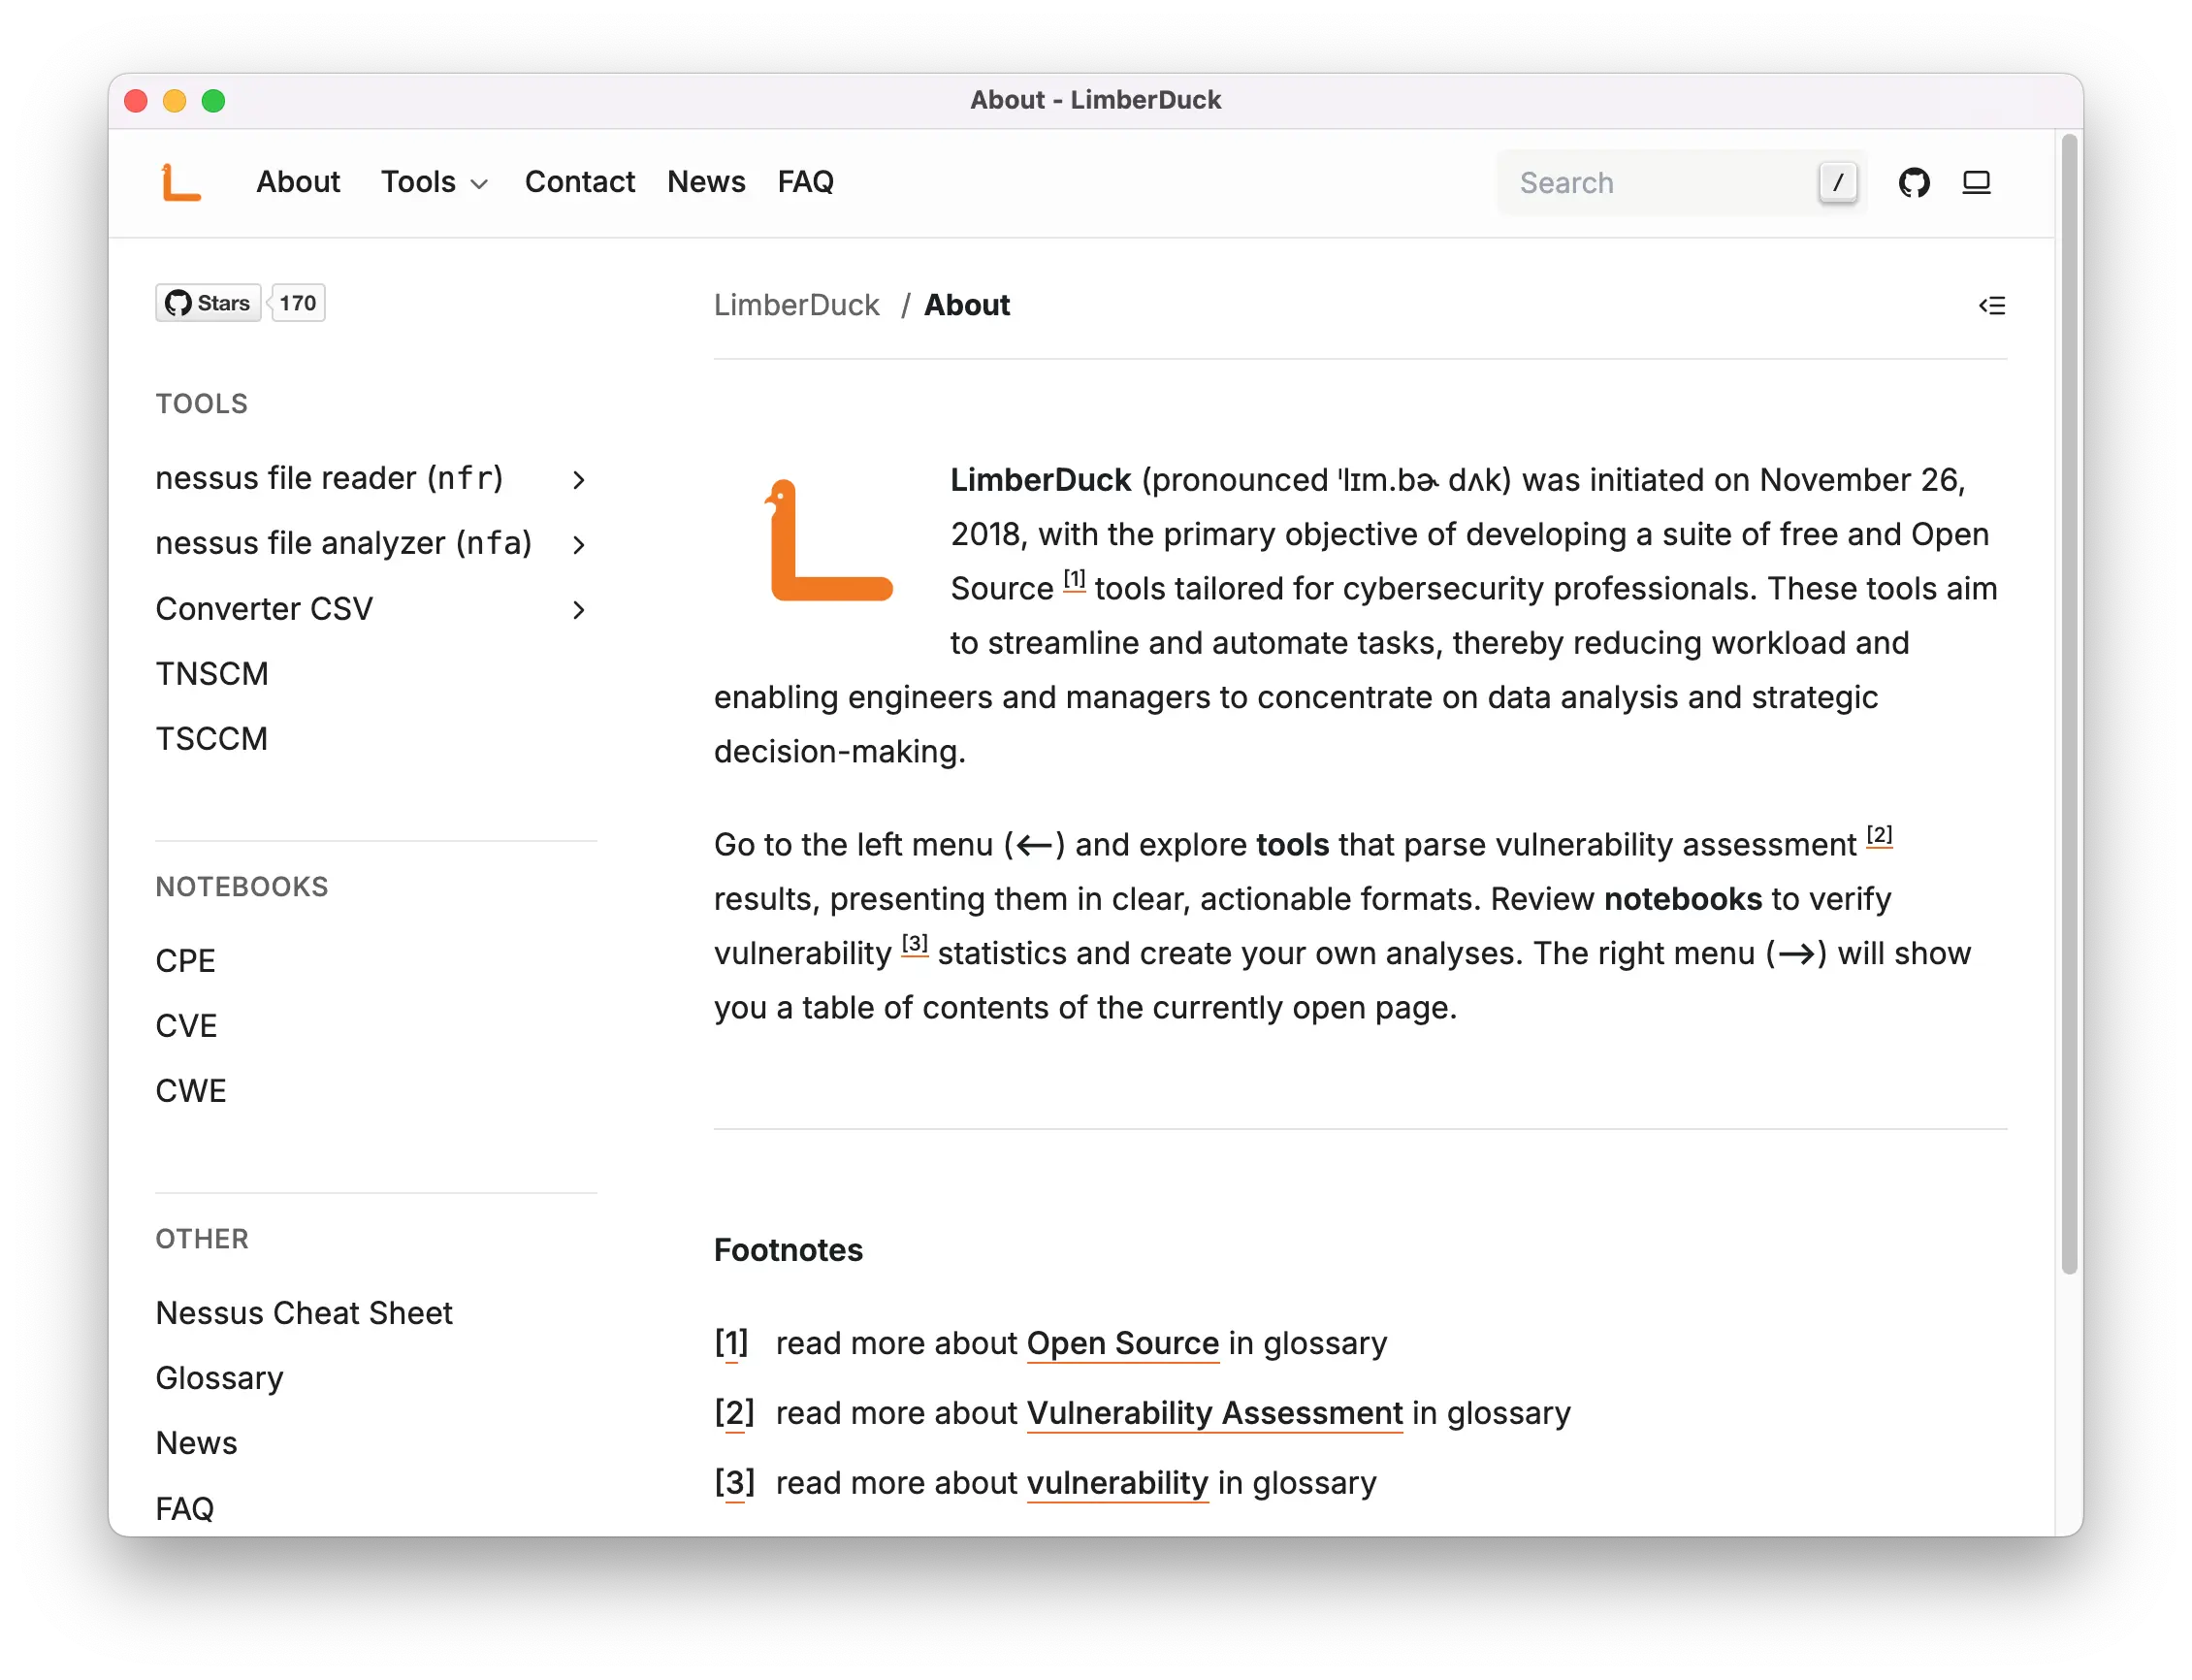Screen dimensions: 2192x1680
Task: Maximize window with green button
Action: pyautogui.click(x=213, y=101)
